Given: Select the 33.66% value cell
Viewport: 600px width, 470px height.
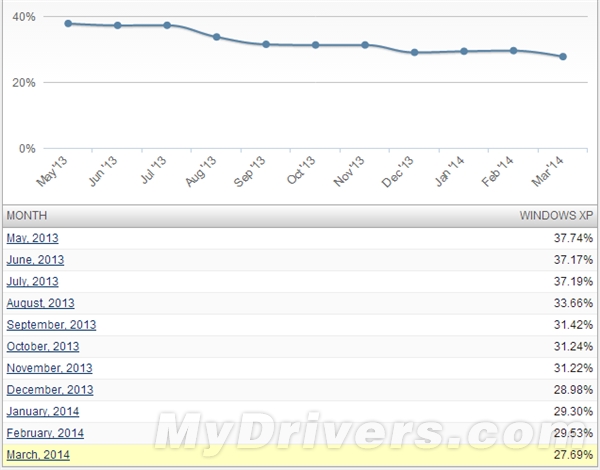Looking at the screenshot, I should pyautogui.click(x=573, y=303).
